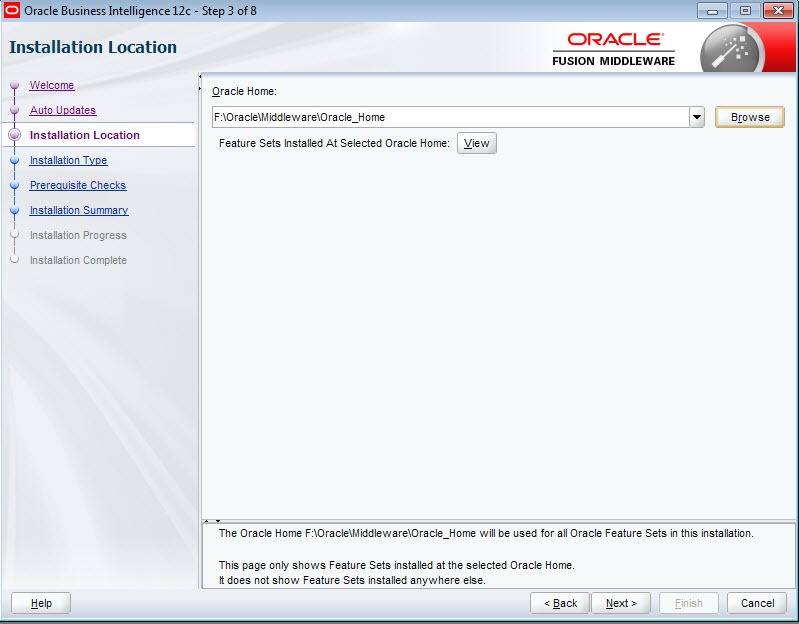Click the Oracle installer icon in title bar
This screenshot has width=799, height=624.
click(11, 10)
